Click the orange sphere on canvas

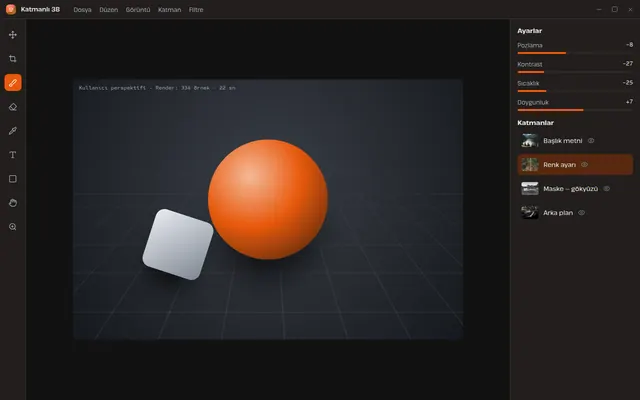tap(268, 199)
